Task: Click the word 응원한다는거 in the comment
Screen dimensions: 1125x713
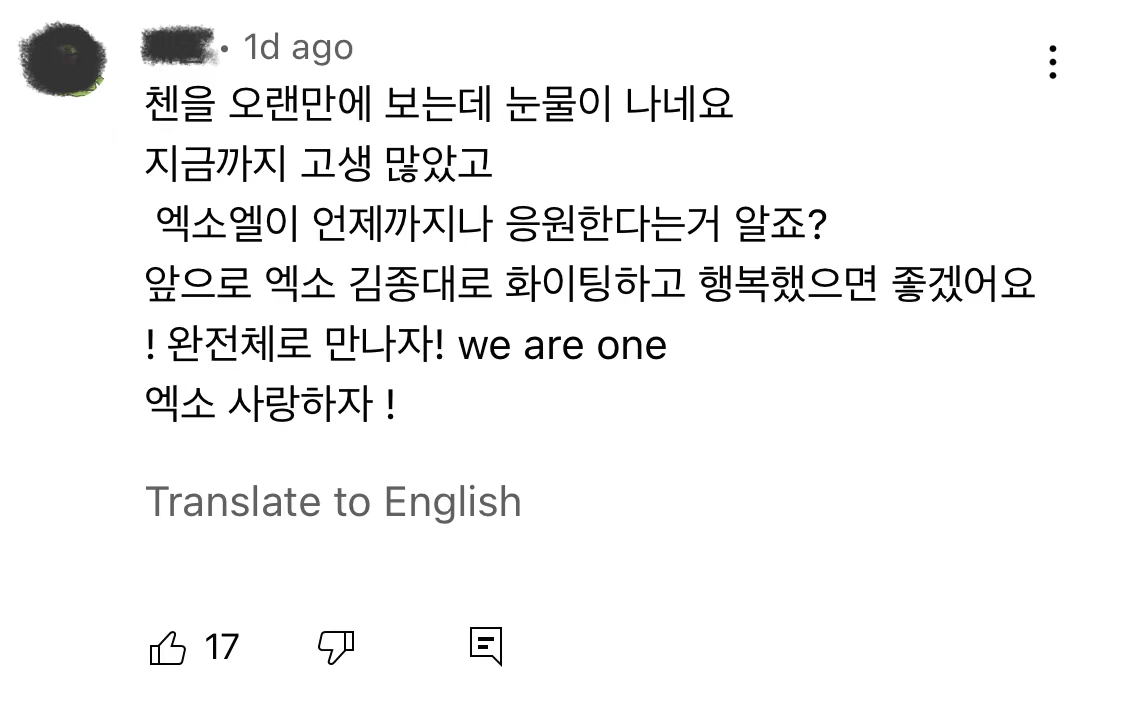Action: coord(613,224)
